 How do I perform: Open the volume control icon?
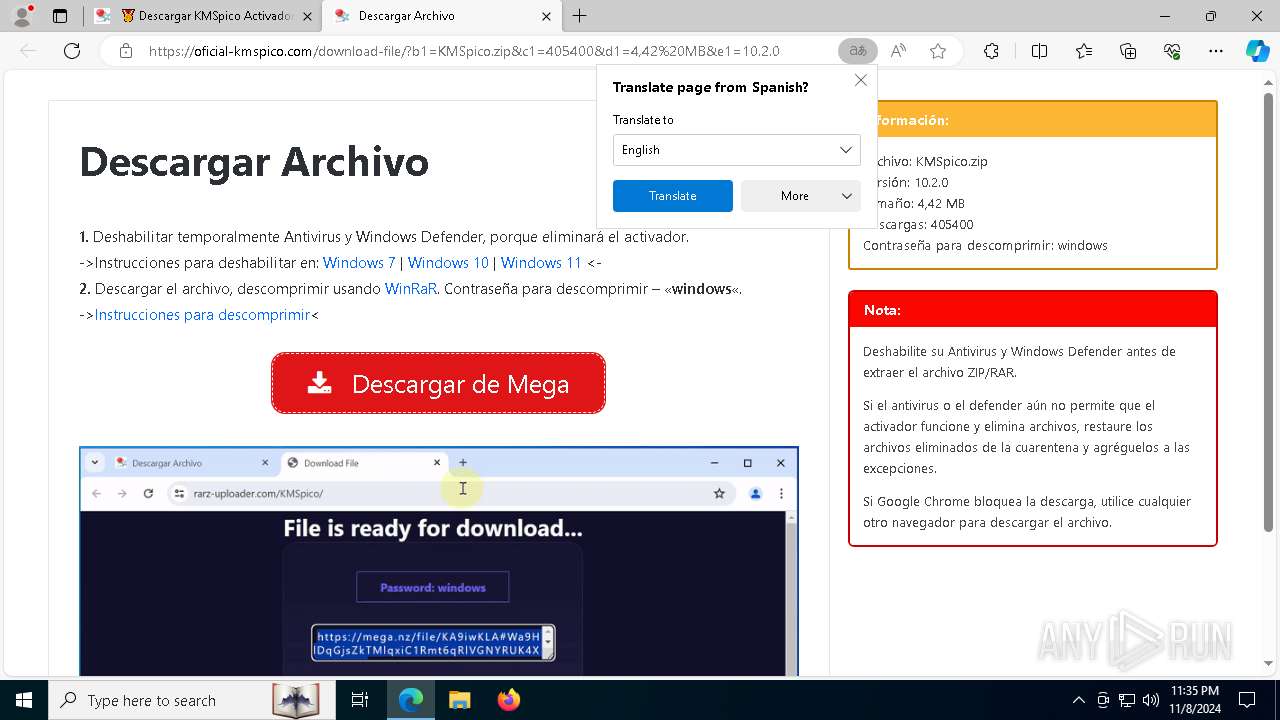point(1151,700)
